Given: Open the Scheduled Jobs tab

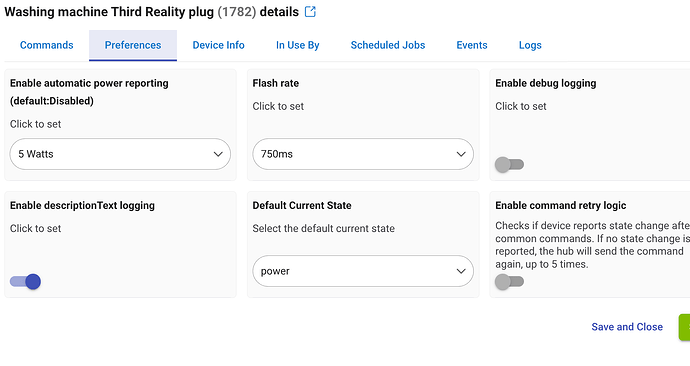Looking at the screenshot, I should click(388, 45).
